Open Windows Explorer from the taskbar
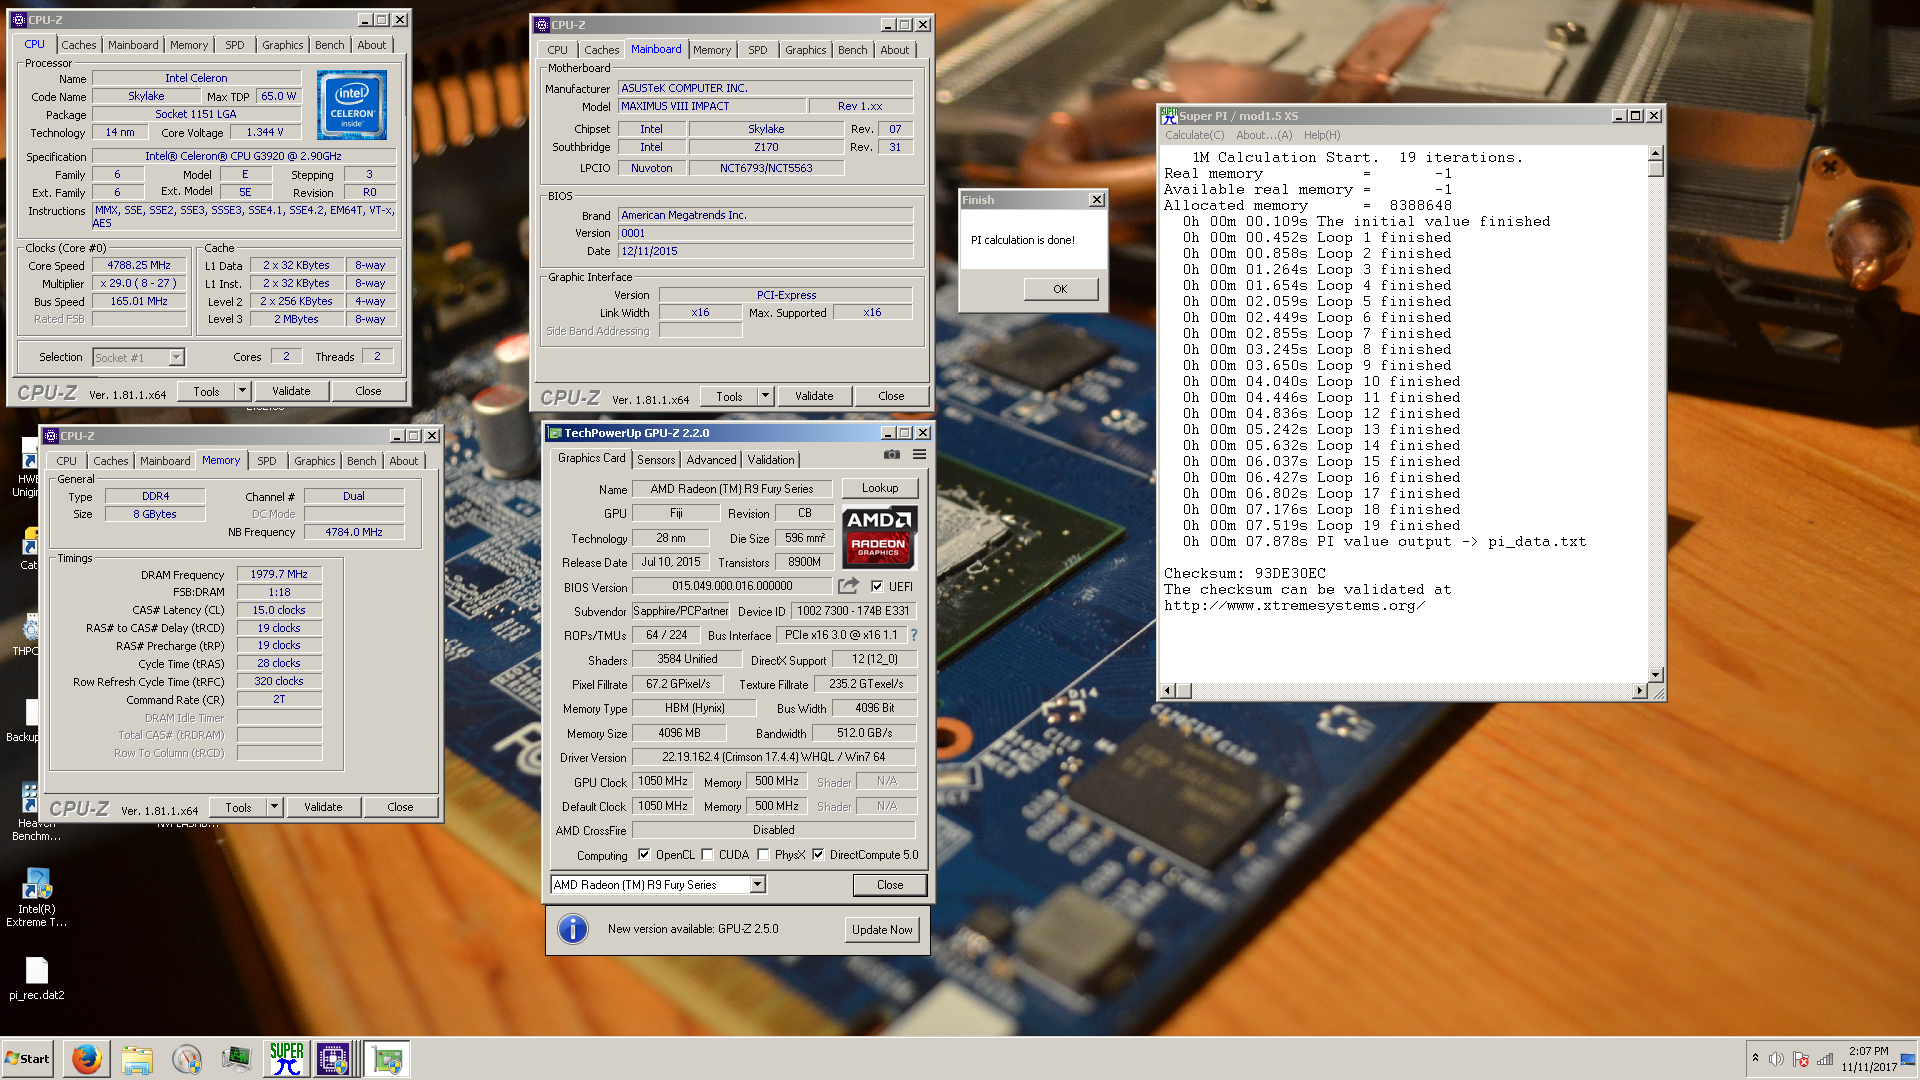 tap(137, 1059)
